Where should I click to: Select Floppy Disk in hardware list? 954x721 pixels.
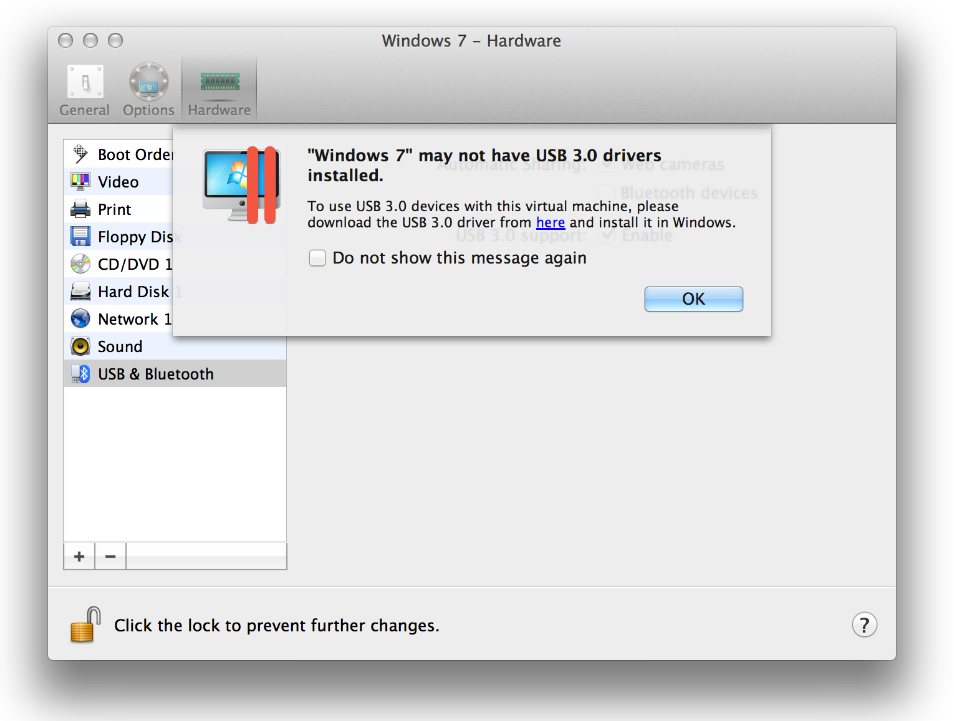pos(119,237)
